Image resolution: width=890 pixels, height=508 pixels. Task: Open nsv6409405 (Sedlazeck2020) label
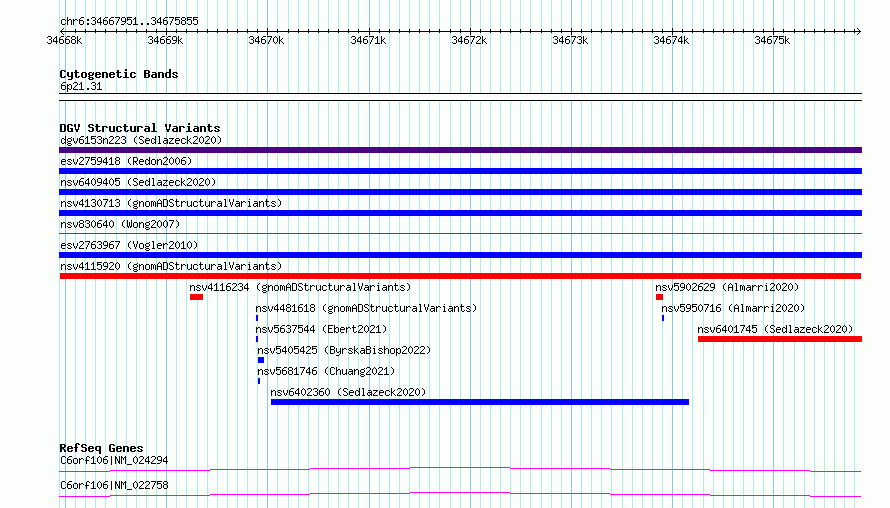(x=138, y=182)
